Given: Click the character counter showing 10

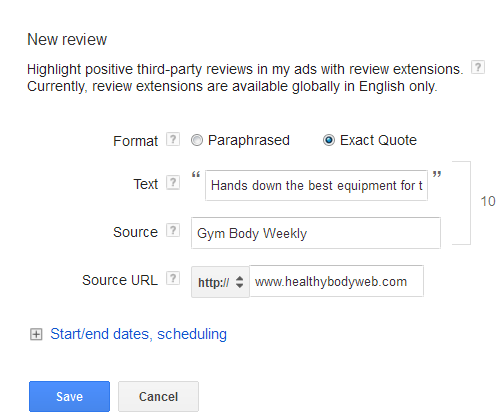Looking at the screenshot, I should 488,201.
